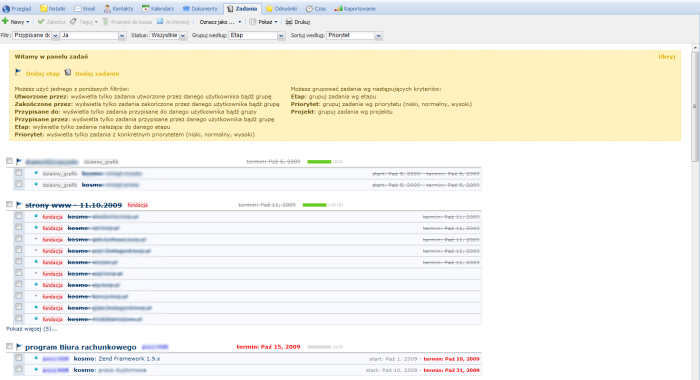This screenshot has width=700, height=380.
Task: Click fundacja tag beside strony www title
Action: (138, 205)
